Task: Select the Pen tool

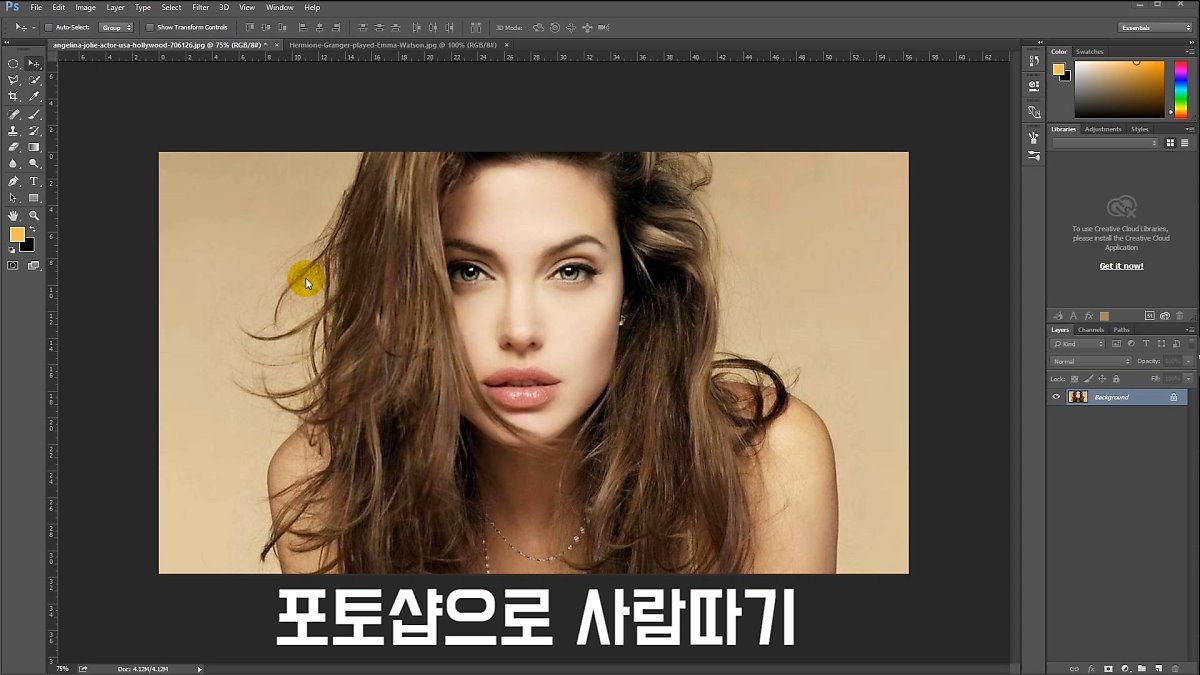Action: [13, 181]
